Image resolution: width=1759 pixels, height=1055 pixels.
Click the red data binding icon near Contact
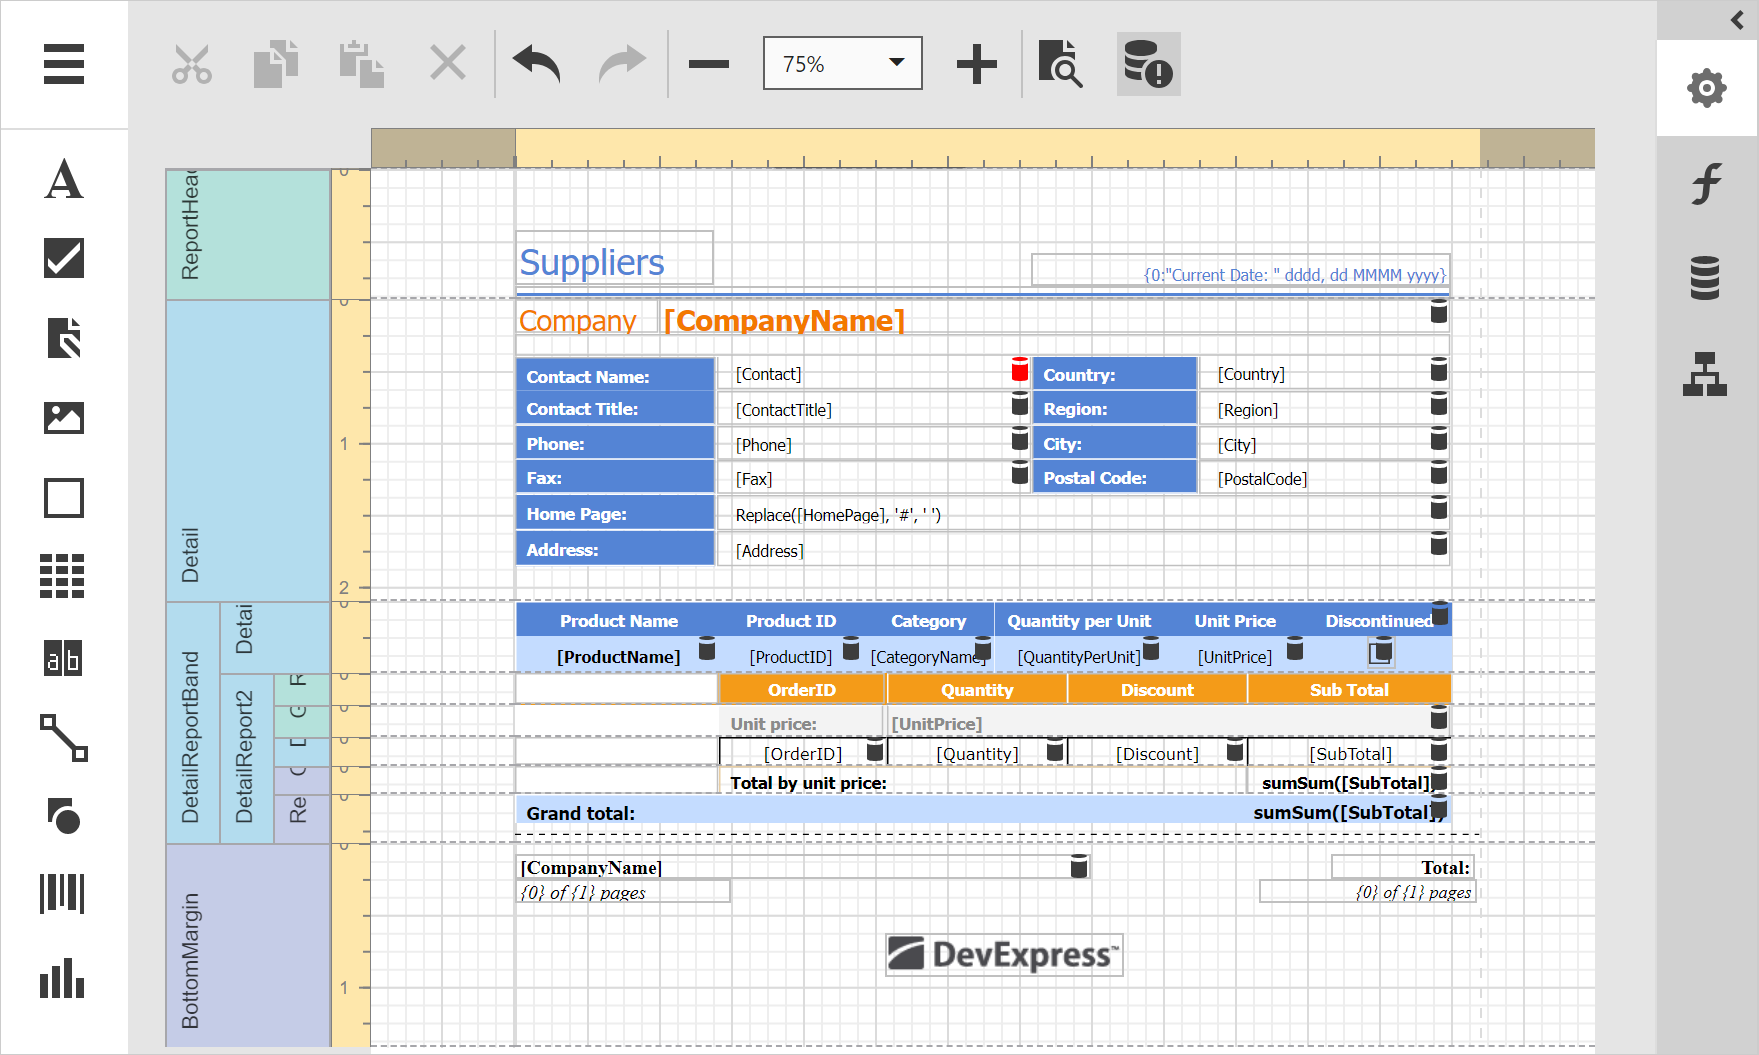click(1019, 370)
